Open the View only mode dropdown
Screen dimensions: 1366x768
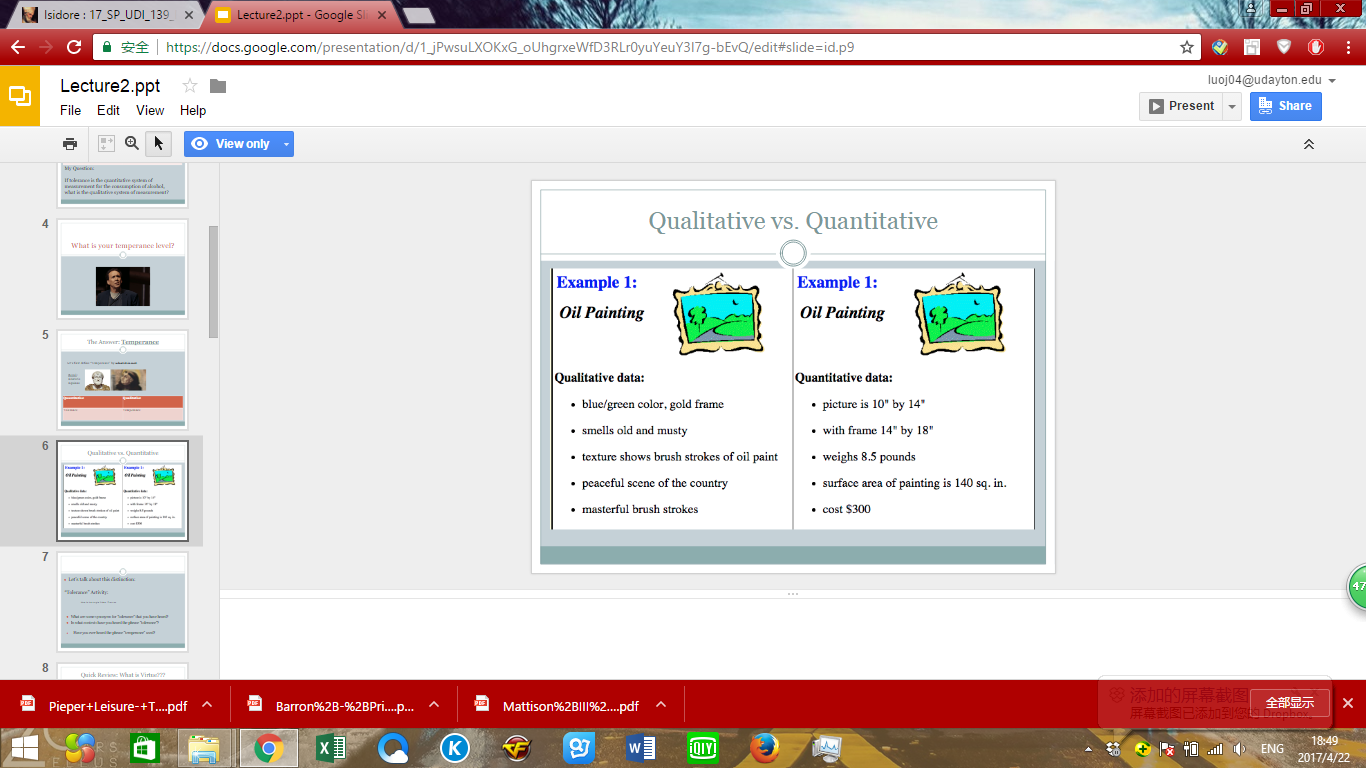click(x=287, y=144)
